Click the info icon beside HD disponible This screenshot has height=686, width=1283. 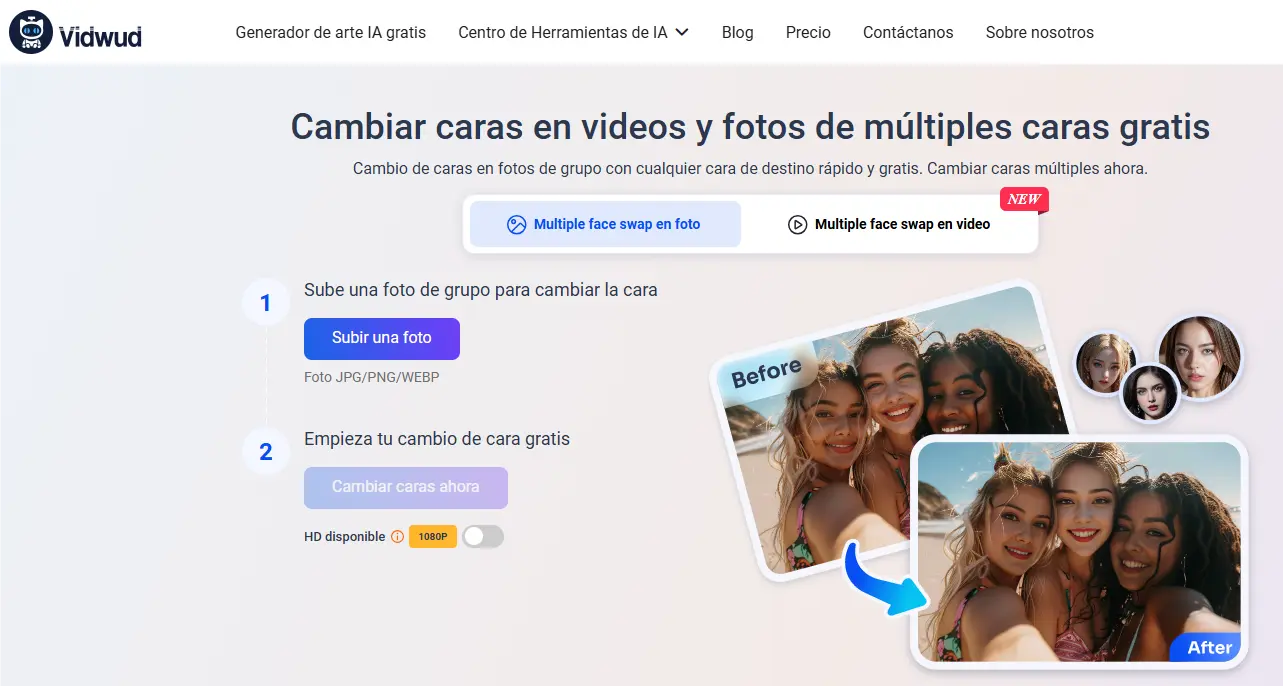397,537
